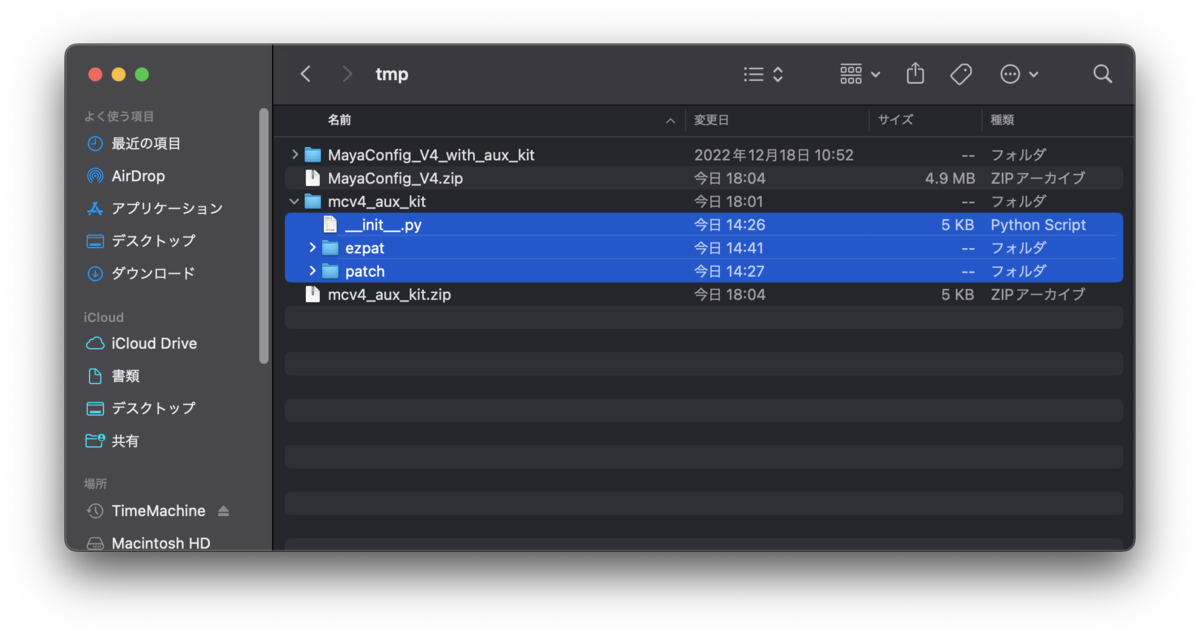1200x637 pixels.
Task: Open AirDrop in the sidebar
Action: [x=138, y=176]
